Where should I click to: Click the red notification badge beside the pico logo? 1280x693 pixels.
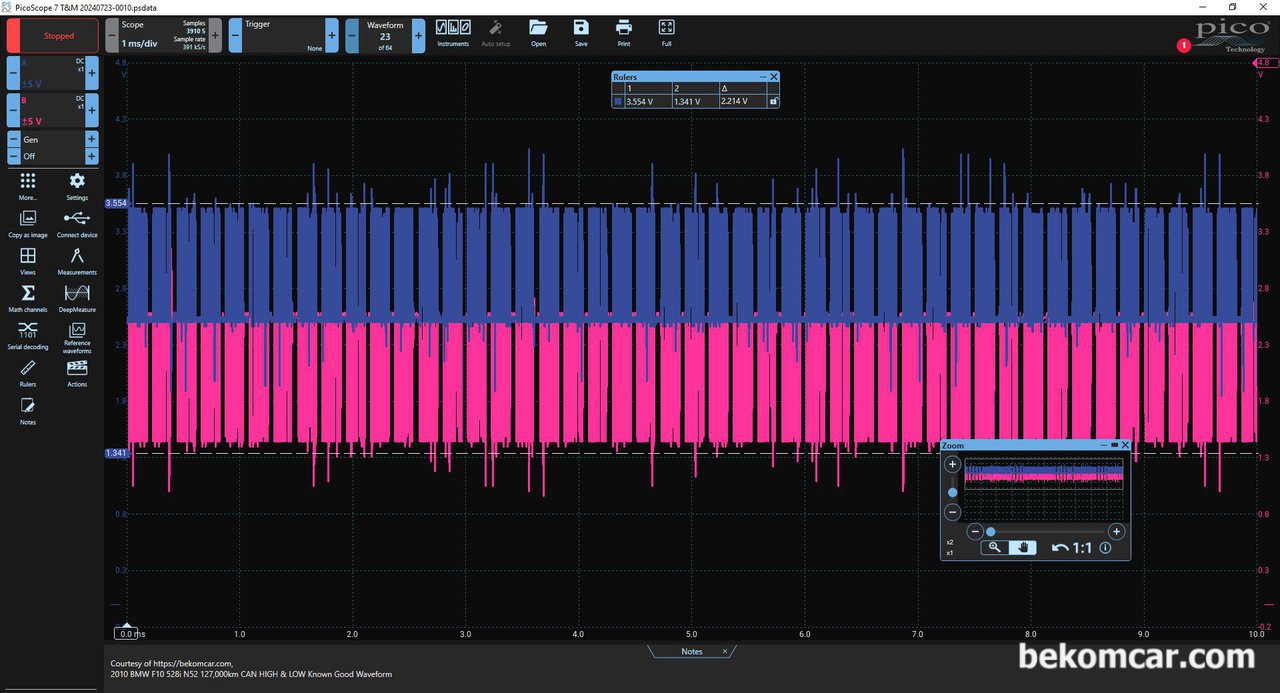click(1184, 45)
